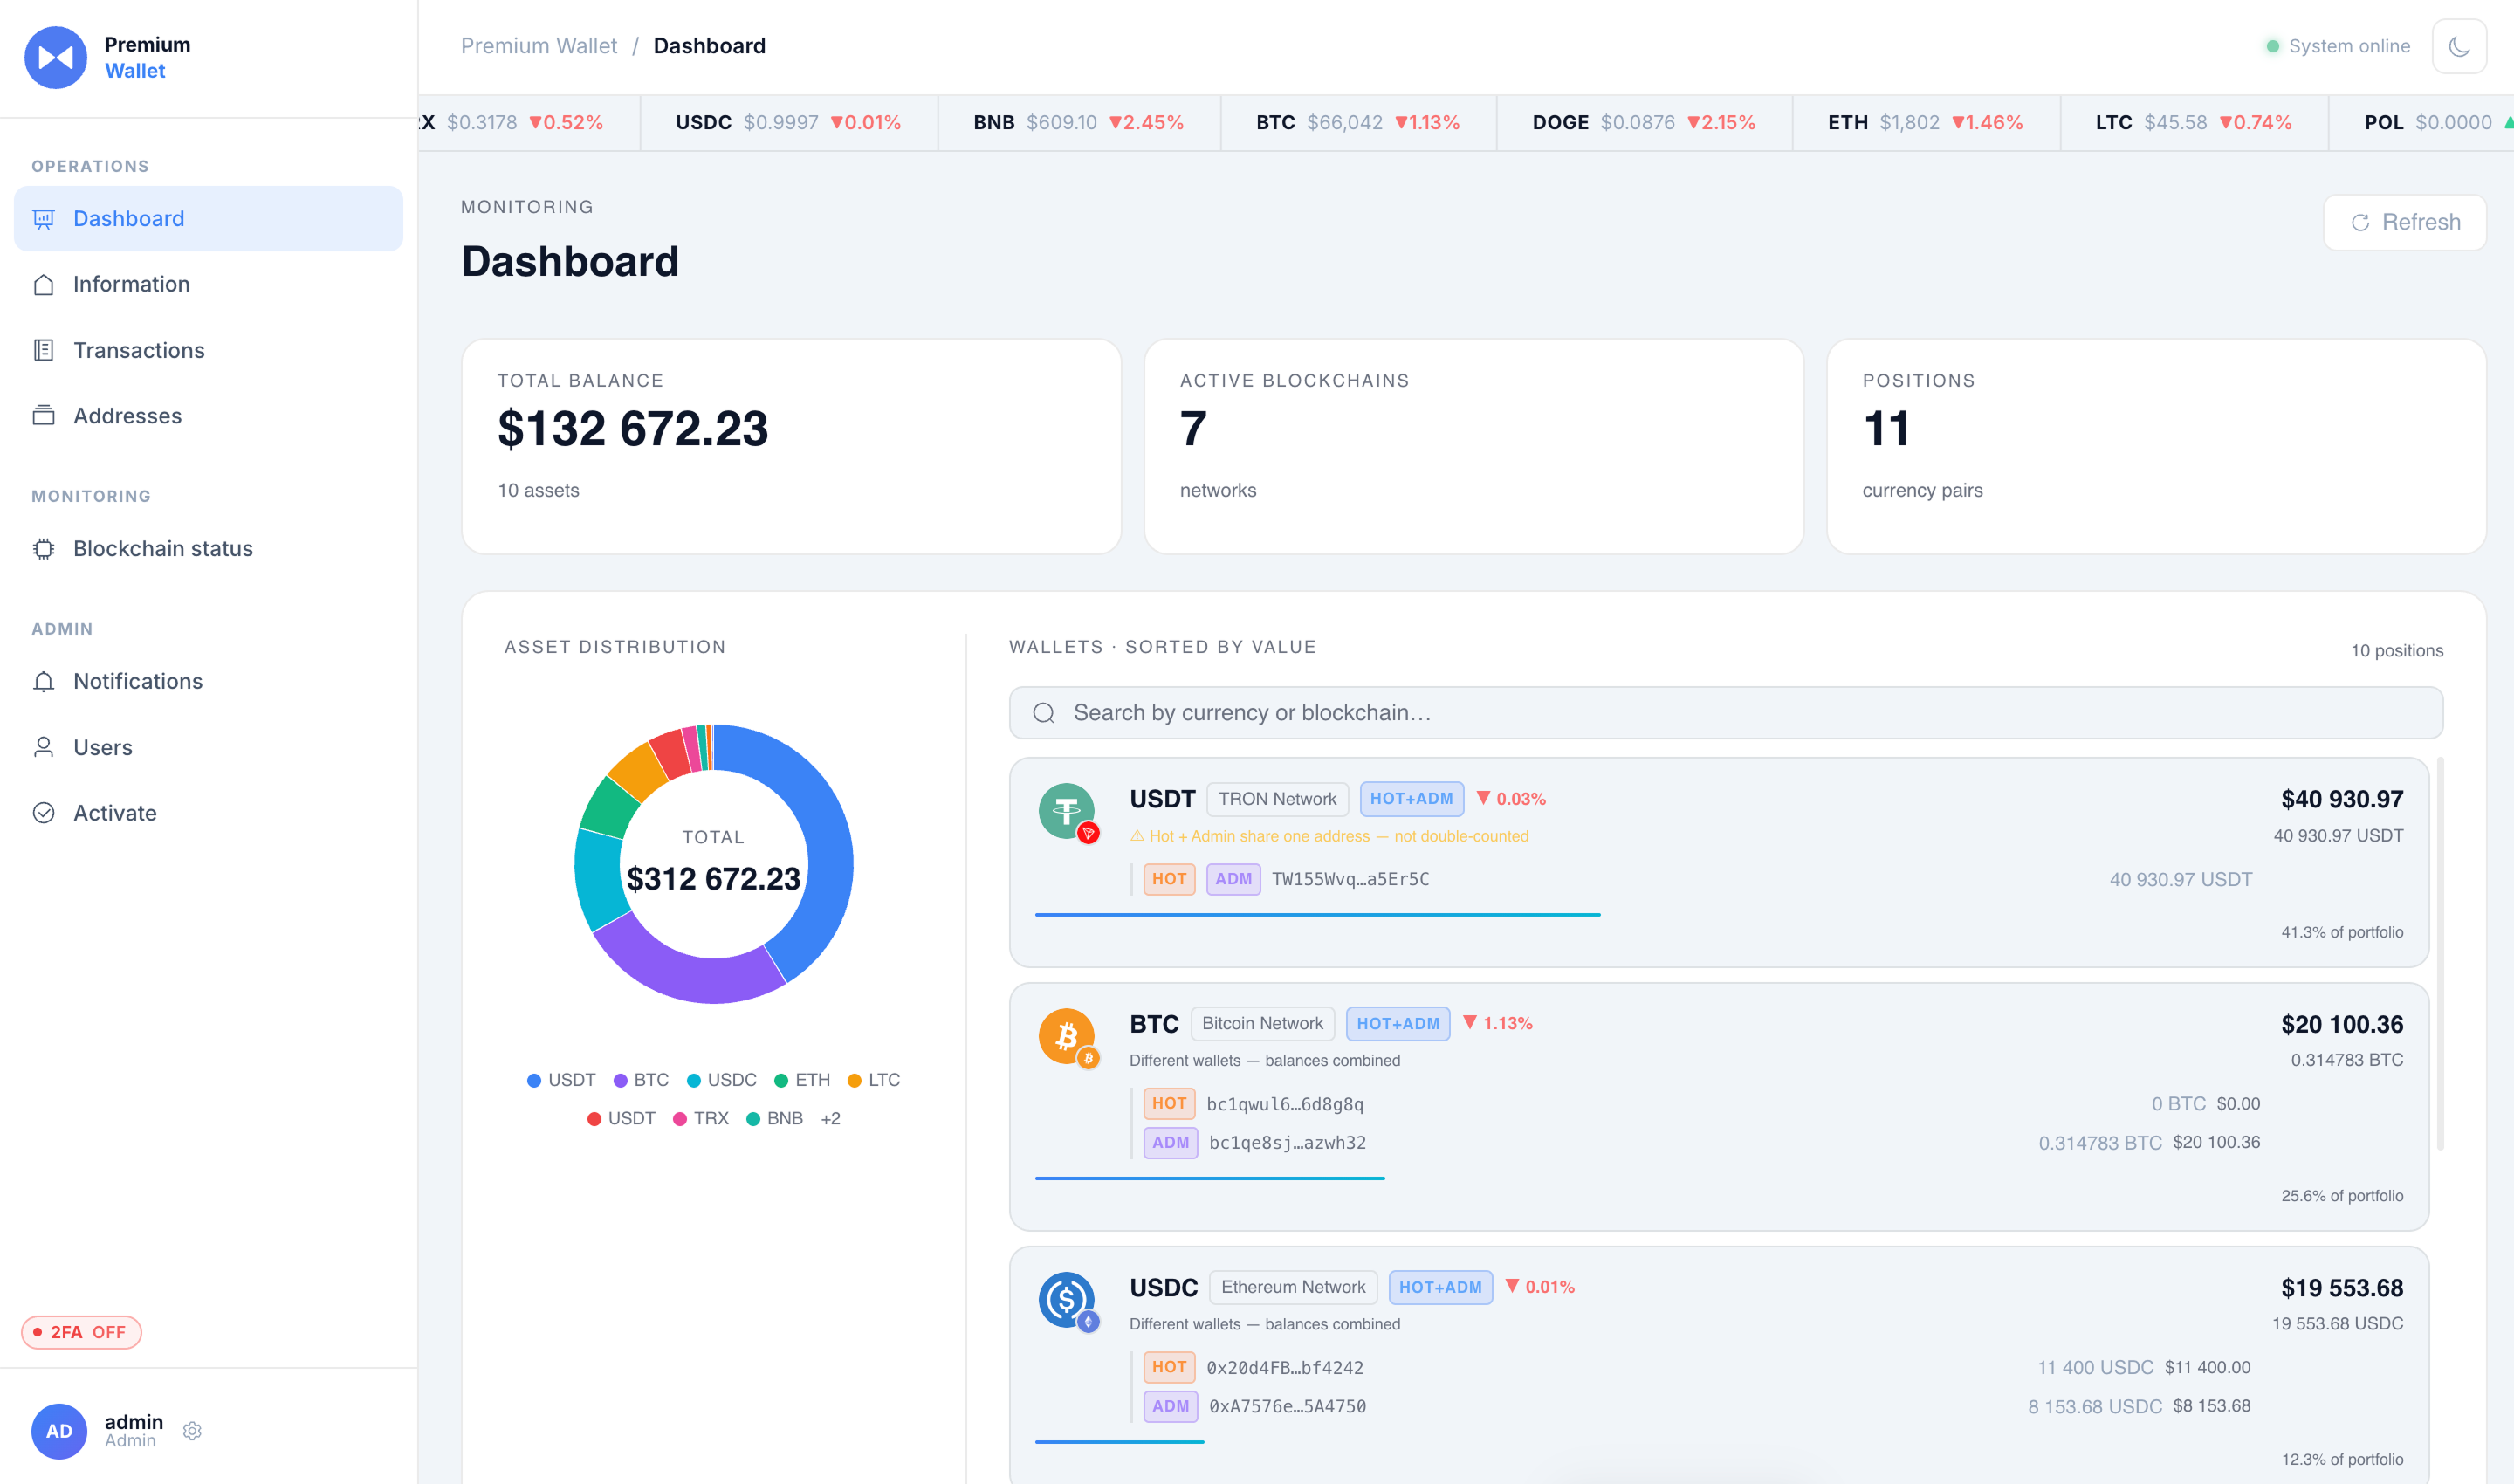Screen dimensions: 2514x1484
Task: Click the Activate checkmark circle icon
Action: point(43,813)
